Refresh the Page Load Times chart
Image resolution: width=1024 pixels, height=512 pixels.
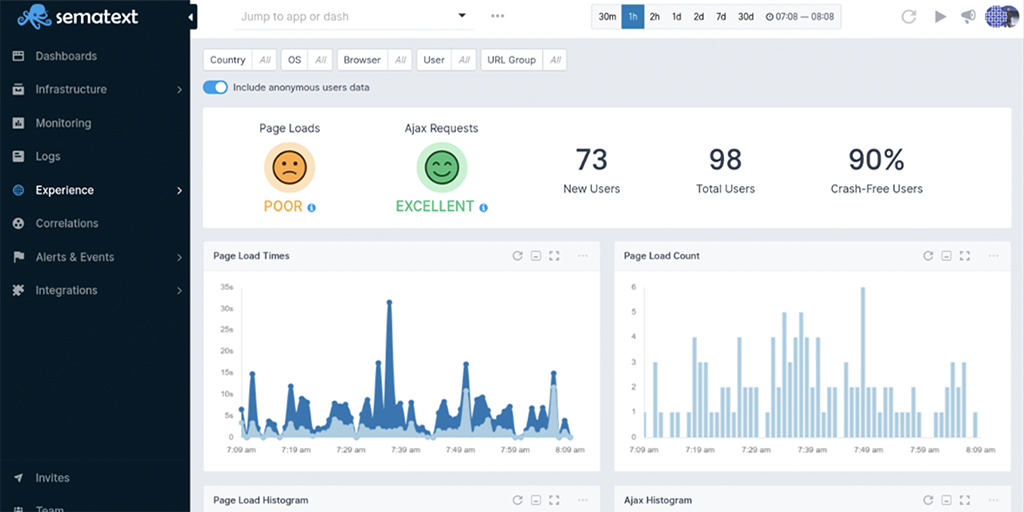517,256
